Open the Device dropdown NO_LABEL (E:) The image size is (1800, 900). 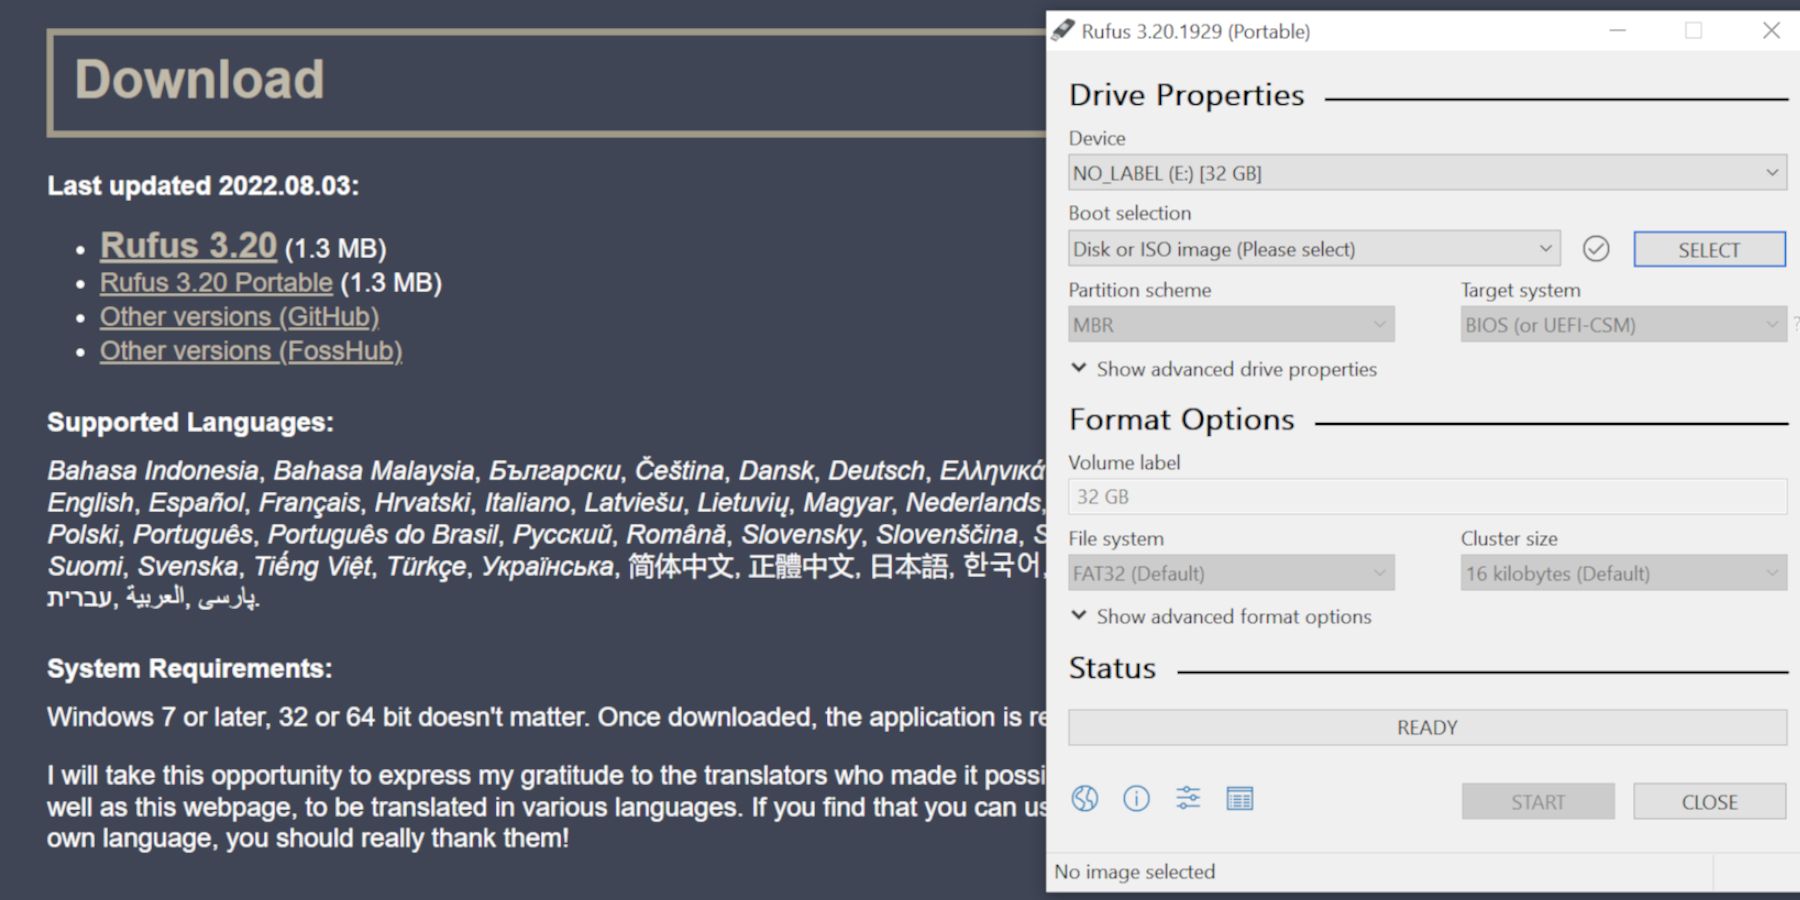tap(1427, 173)
